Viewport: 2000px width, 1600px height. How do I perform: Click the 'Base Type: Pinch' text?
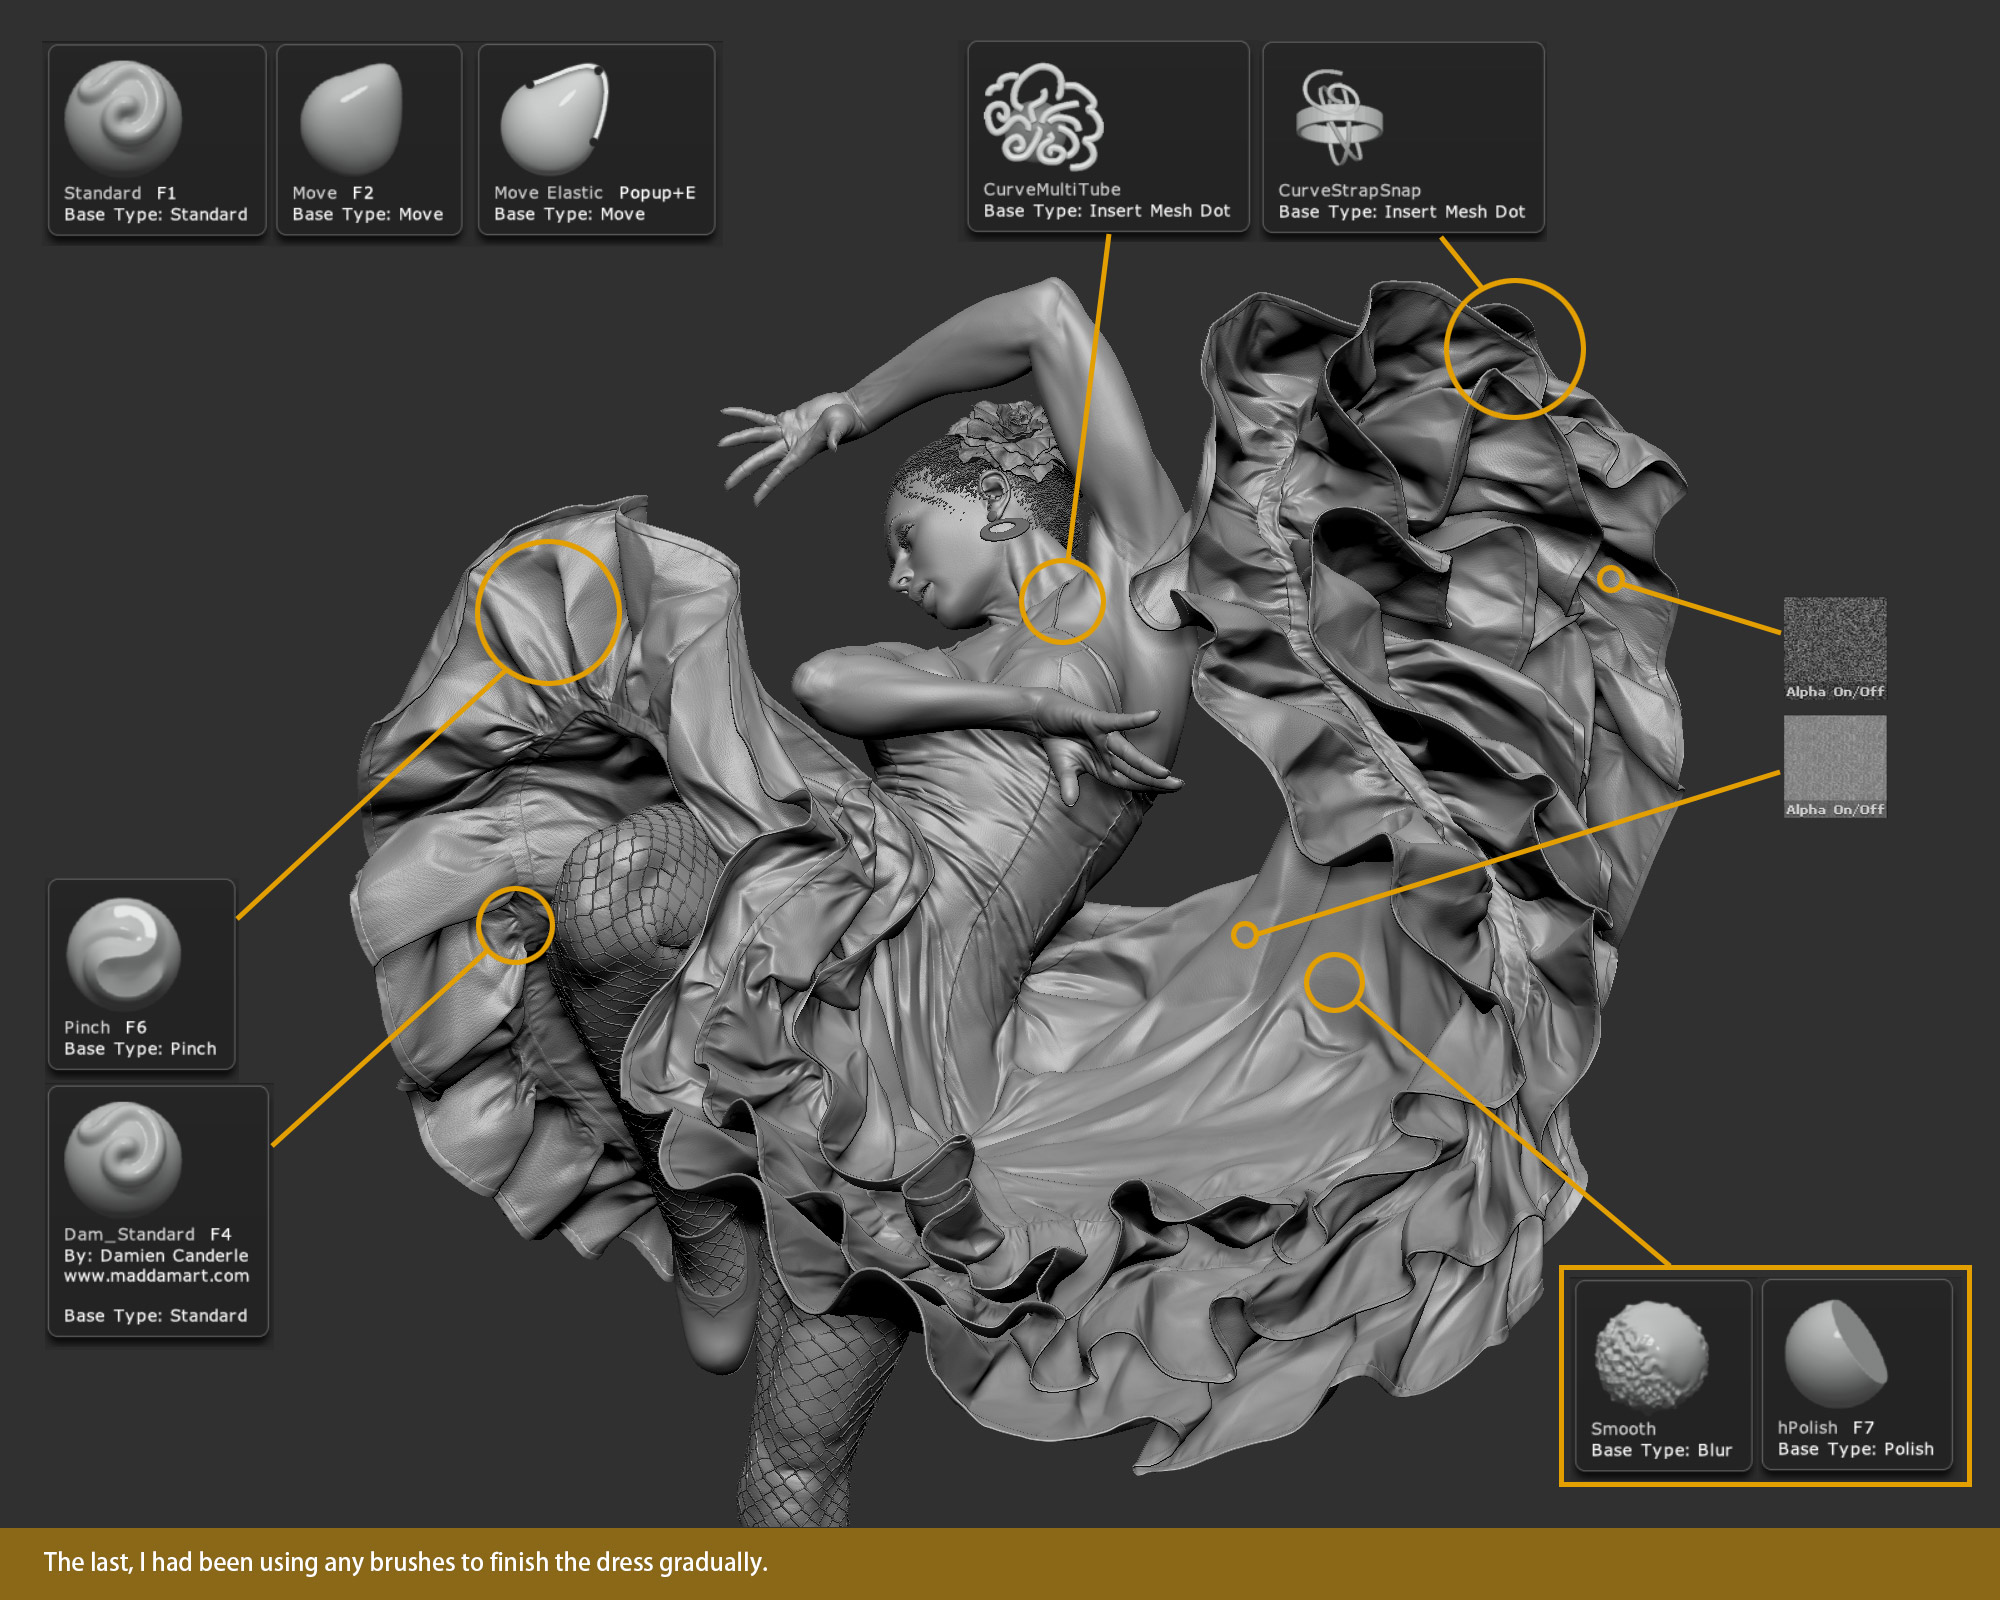coord(140,1049)
